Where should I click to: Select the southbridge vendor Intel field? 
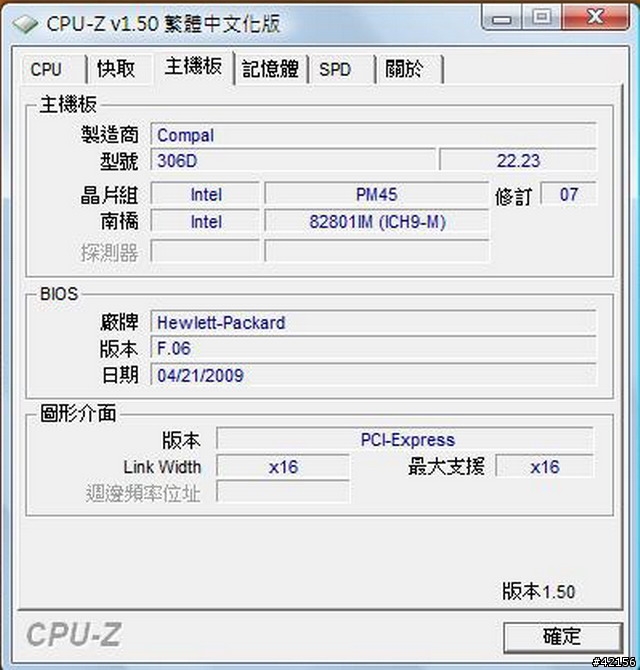206,221
